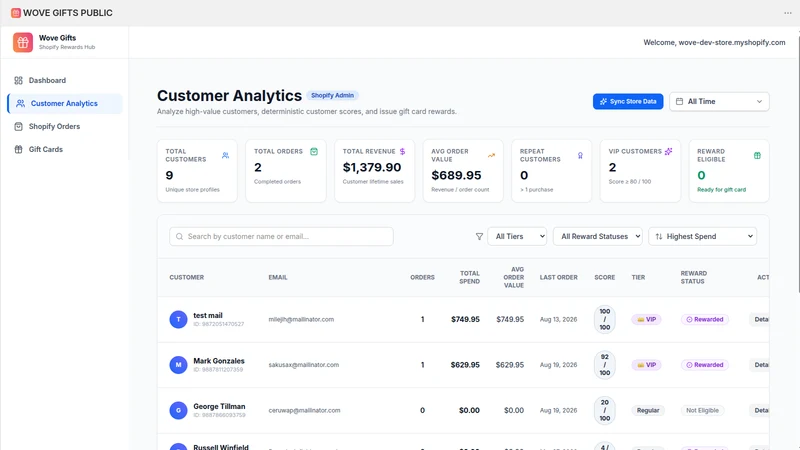The height and width of the screenshot is (450, 800).
Task: Click the Wove Gifts logo icon
Action: [x=23, y=42]
